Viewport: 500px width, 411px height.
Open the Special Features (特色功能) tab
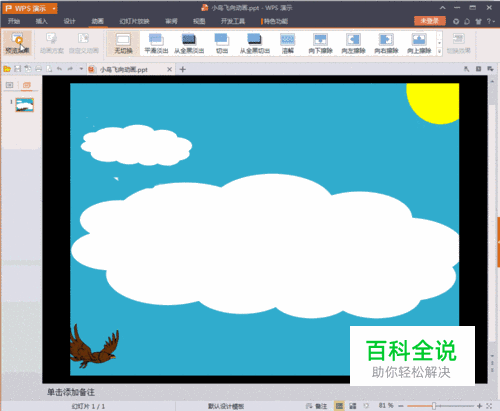[275, 21]
